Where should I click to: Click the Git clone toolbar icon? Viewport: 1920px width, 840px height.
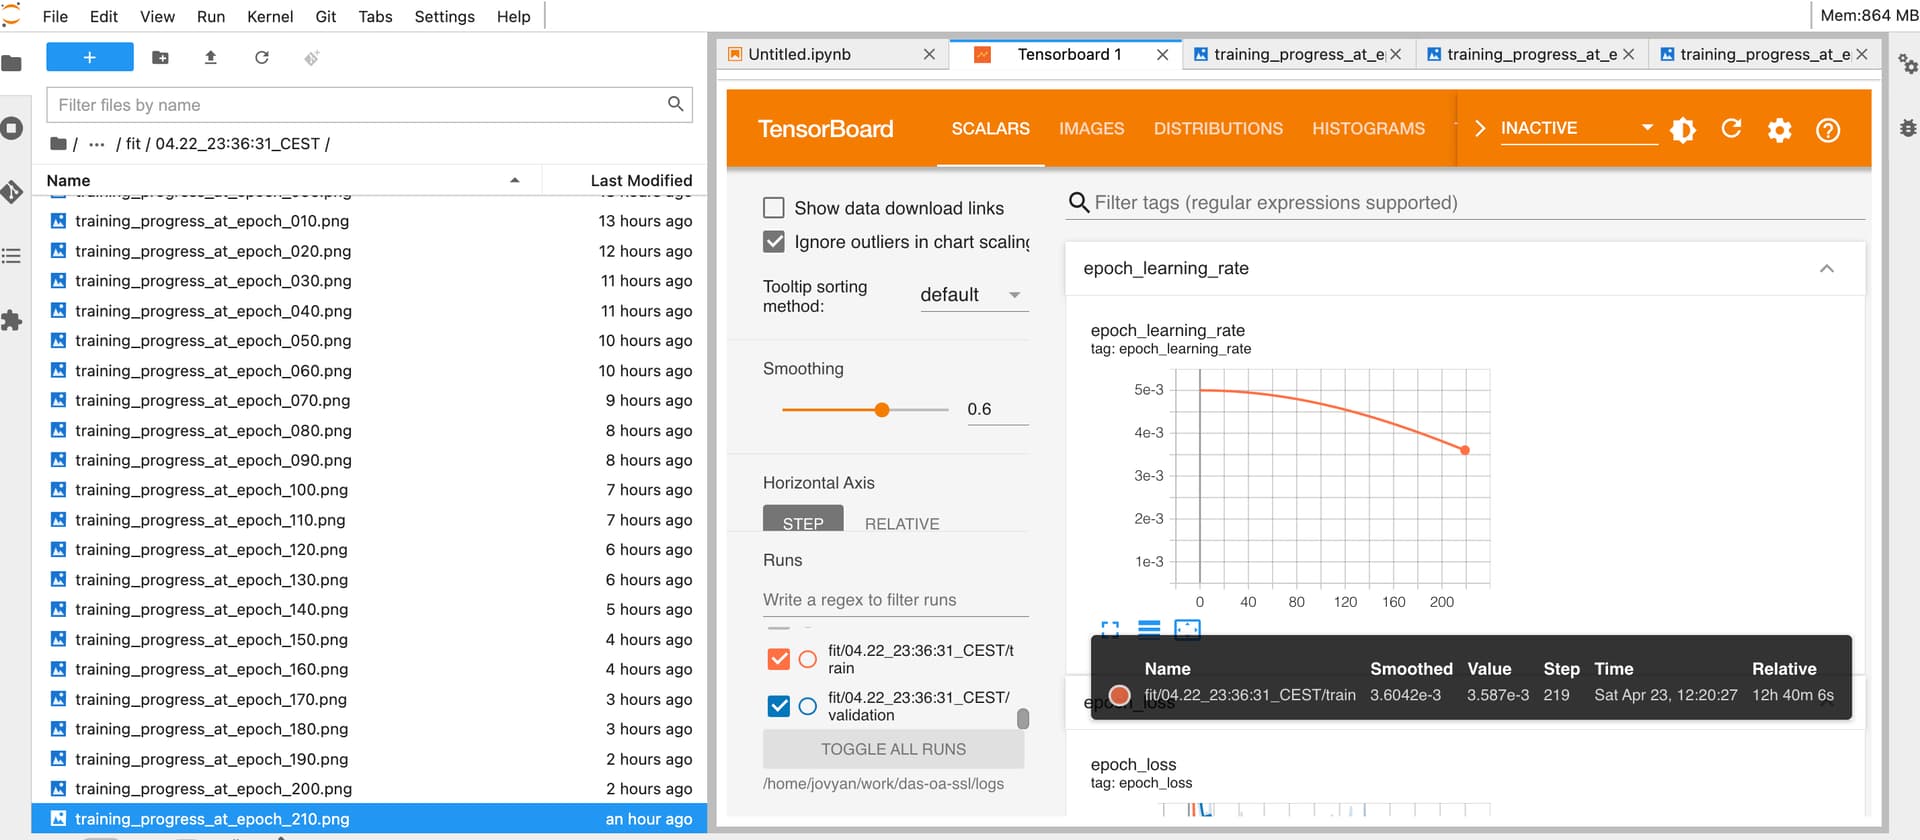pos(312,58)
